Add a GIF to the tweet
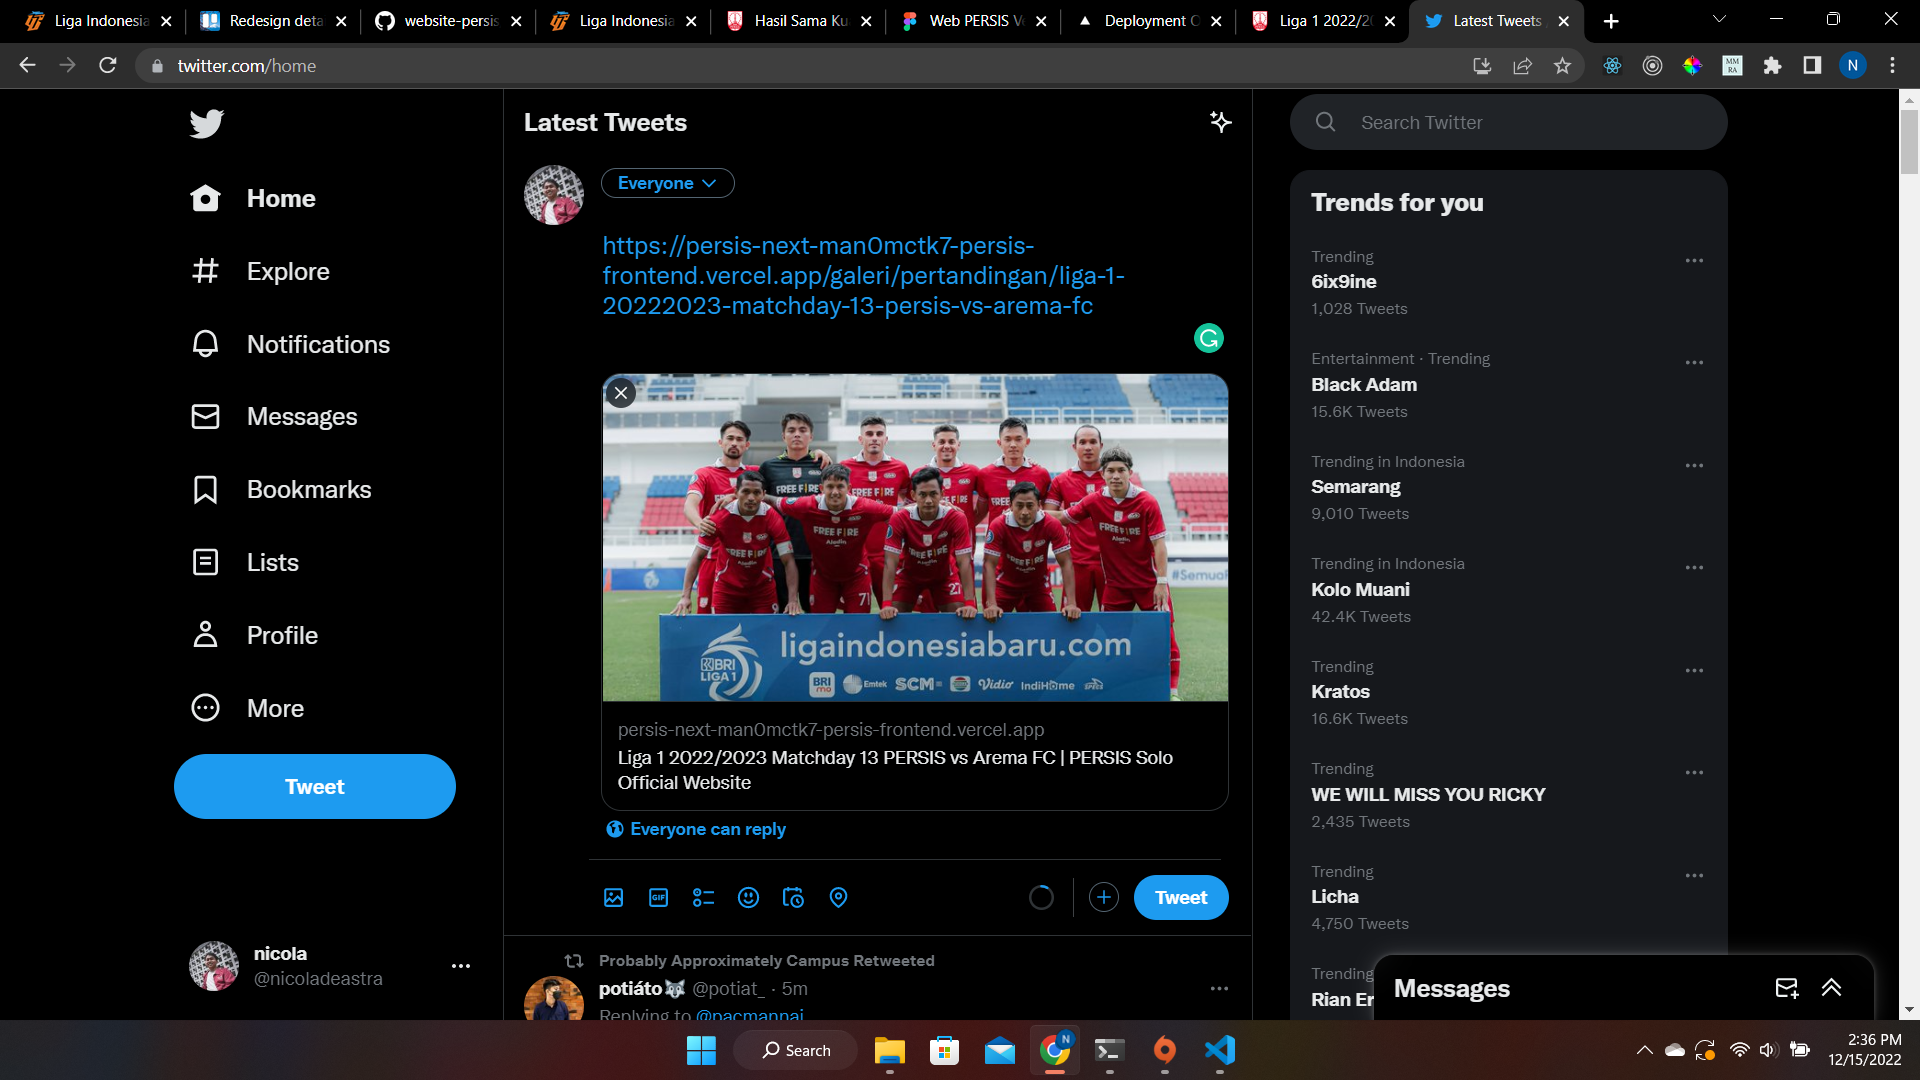Image resolution: width=1920 pixels, height=1080 pixels. (x=658, y=898)
